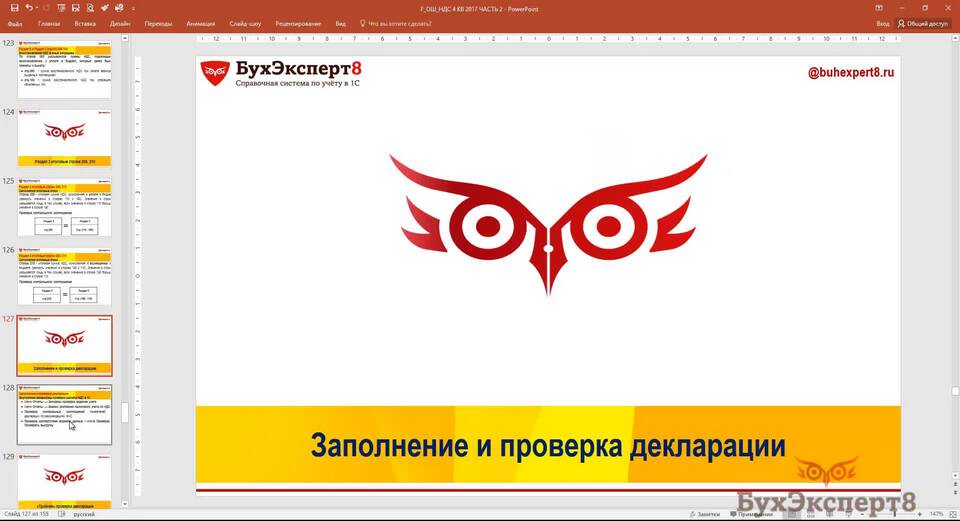The width and height of the screenshot is (960, 521).
Task: Open the Файл menu
Action: [x=15, y=24]
